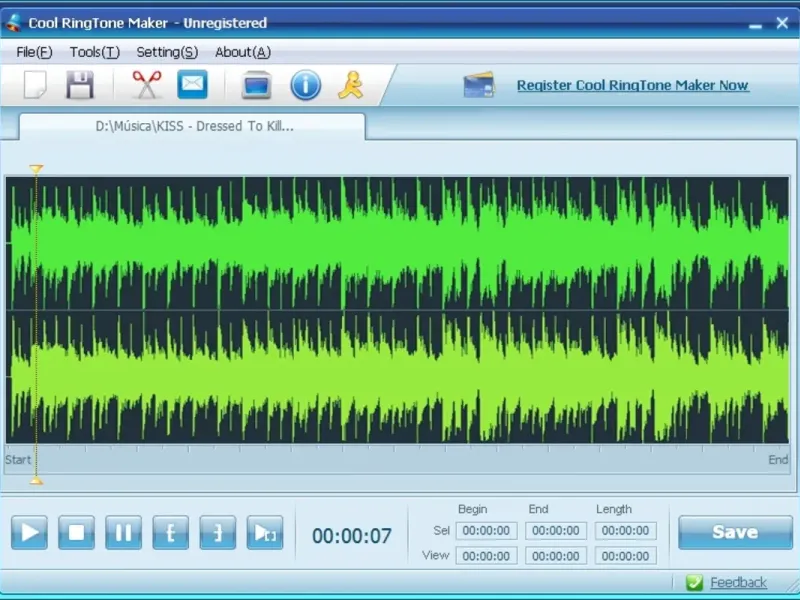Click the blue info icon
The width and height of the screenshot is (800, 600).
click(x=306, y=85)
